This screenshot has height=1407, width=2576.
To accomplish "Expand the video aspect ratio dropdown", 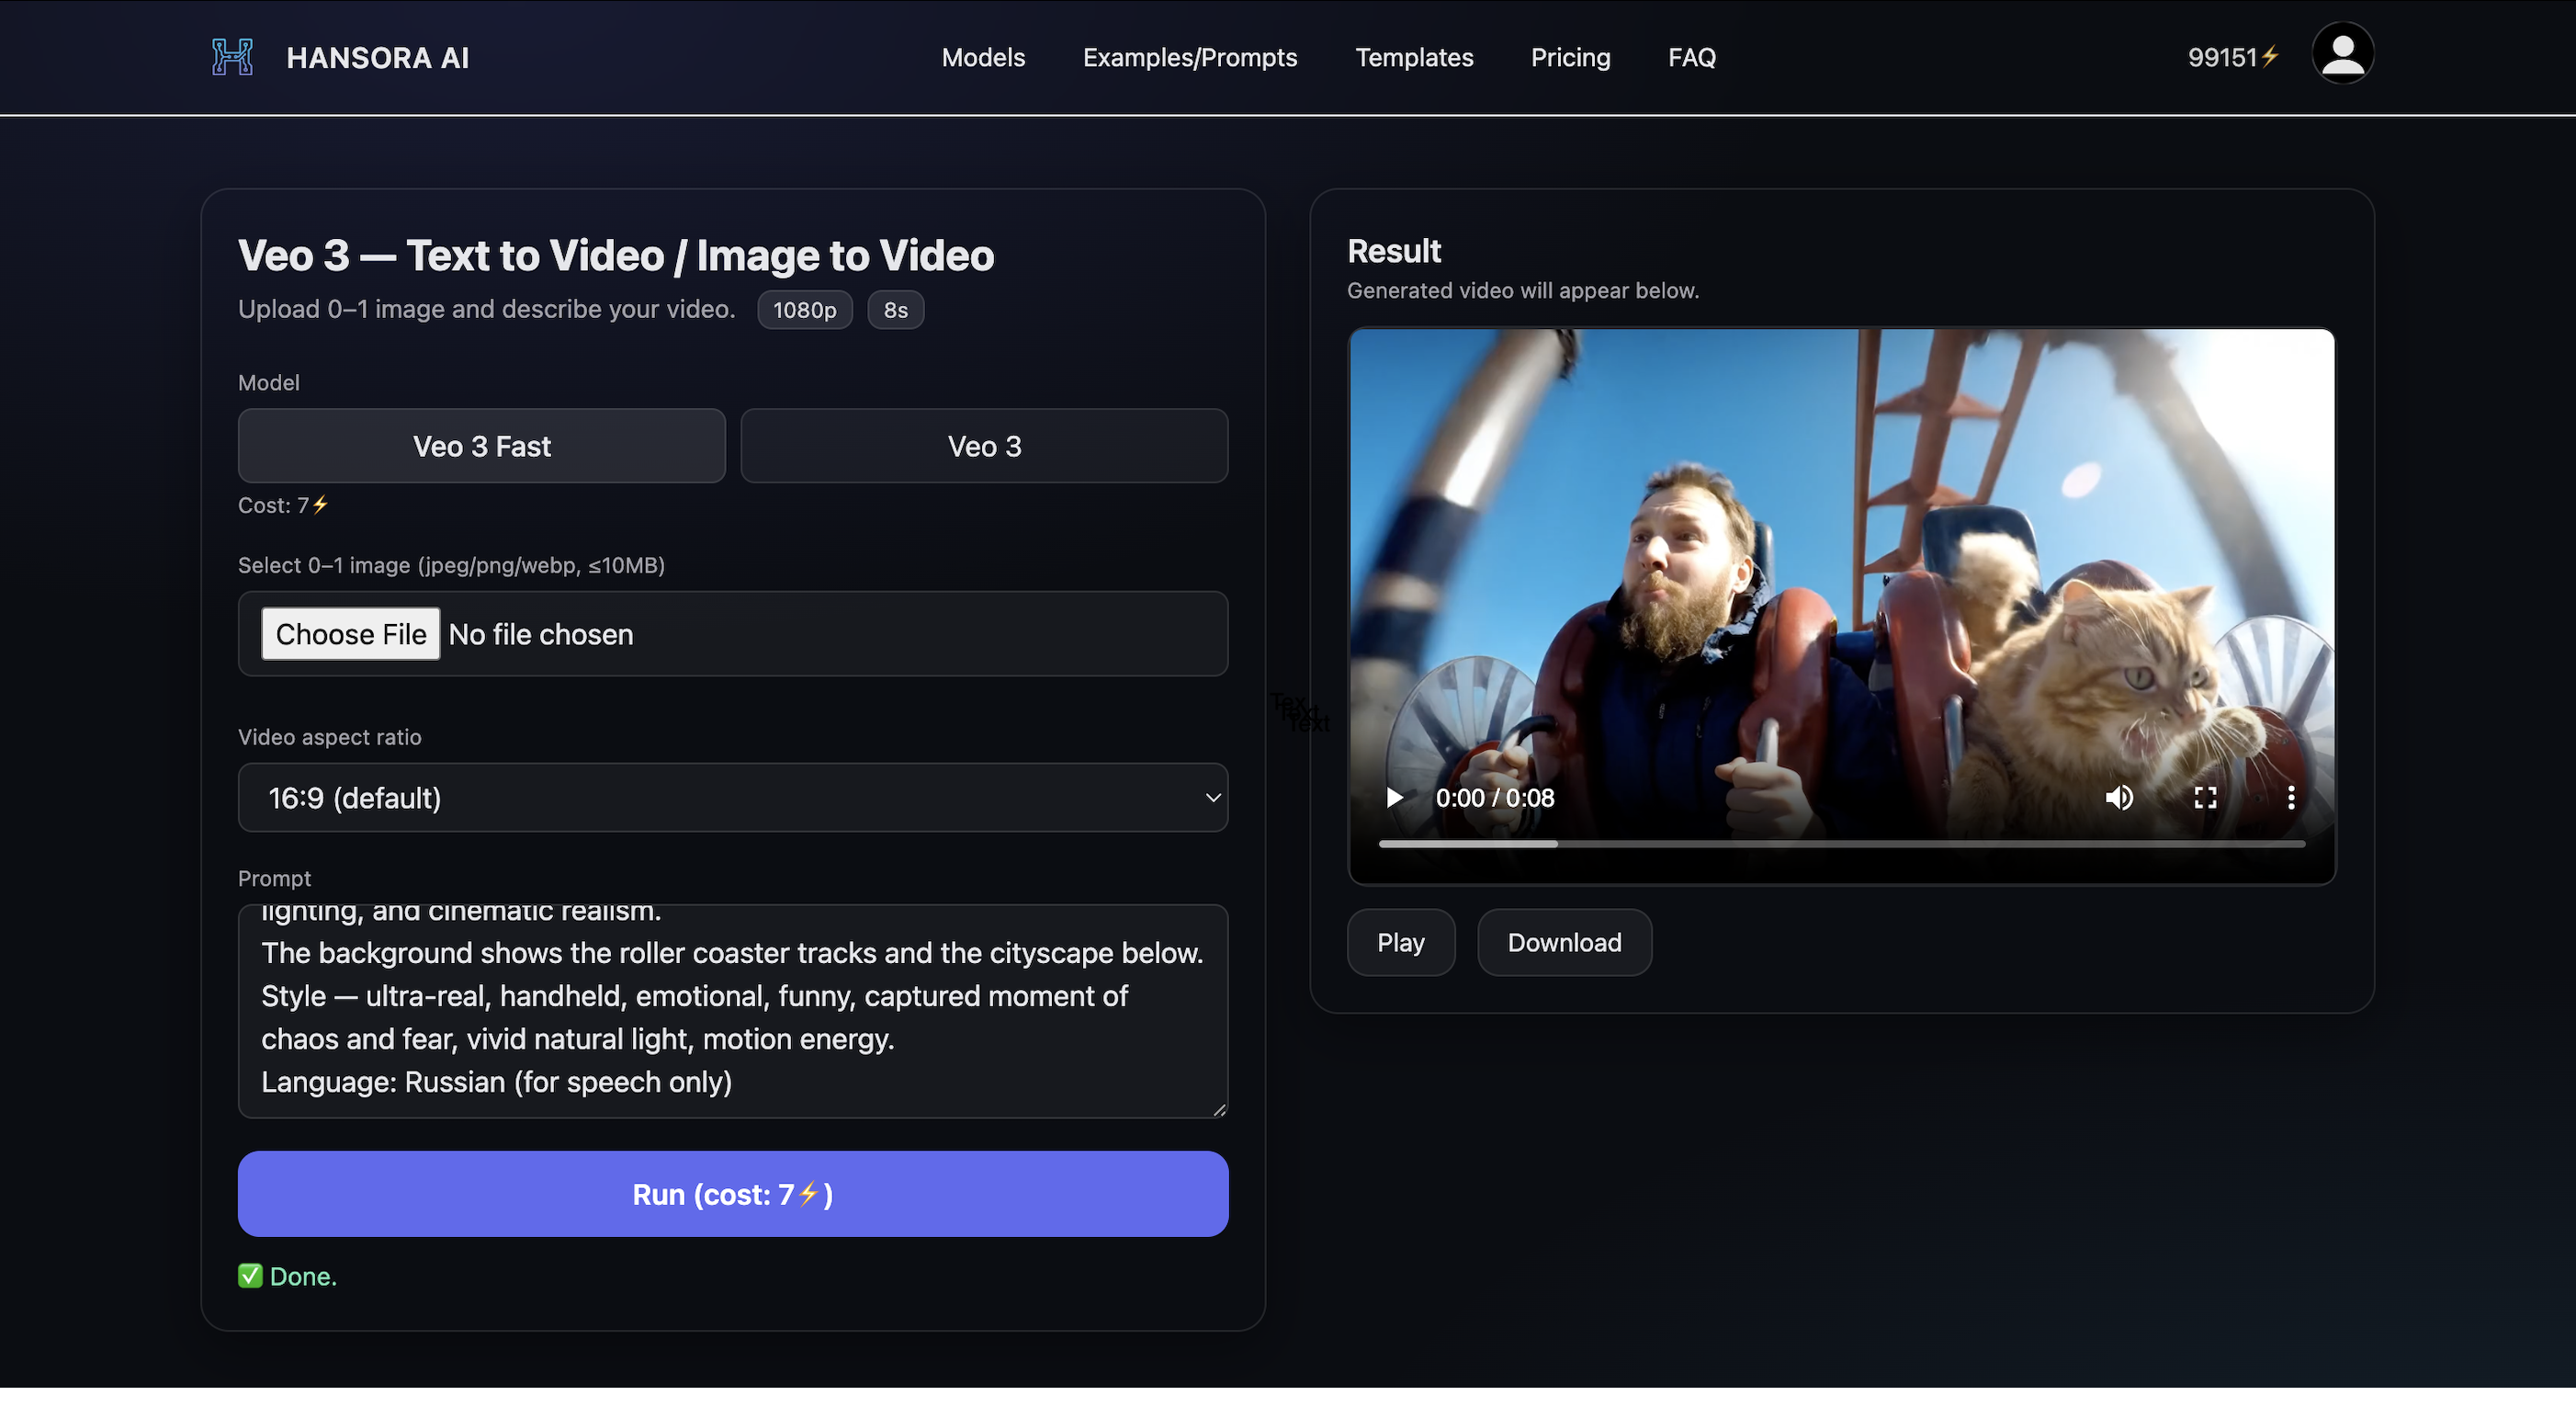I will click(x=732, y=797).
